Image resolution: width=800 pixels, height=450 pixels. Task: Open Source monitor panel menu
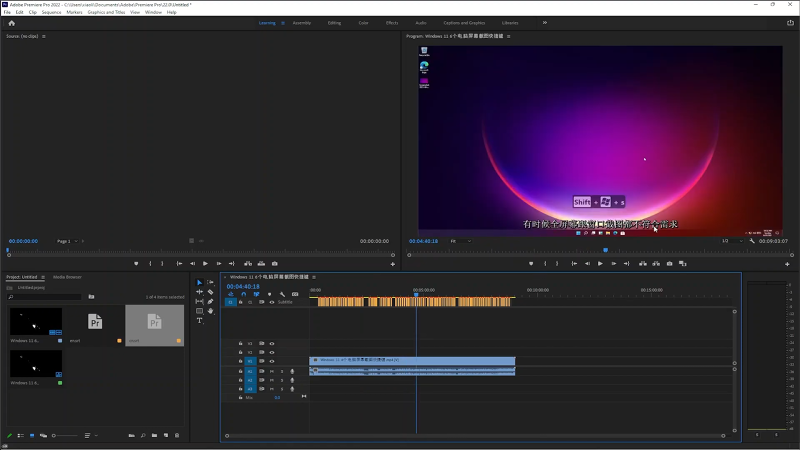44,36
